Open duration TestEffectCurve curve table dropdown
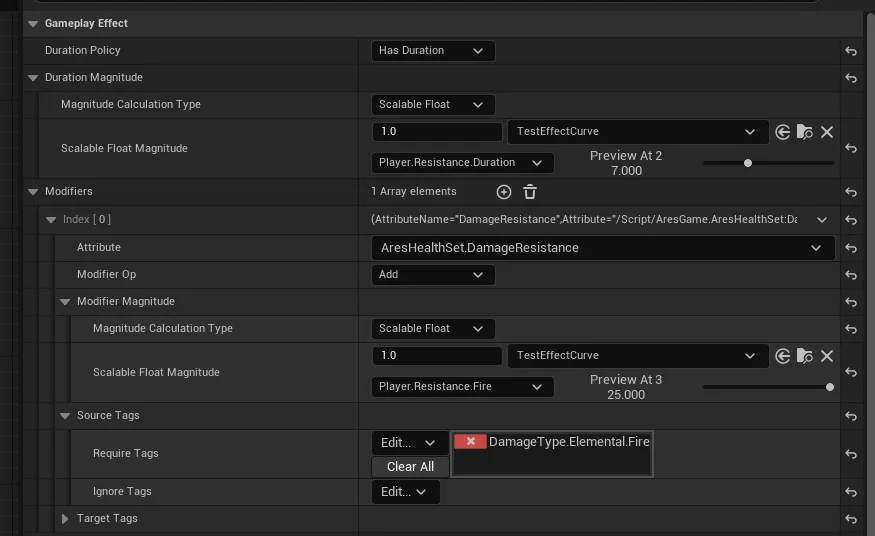875x536 pixels. point(638,132)
